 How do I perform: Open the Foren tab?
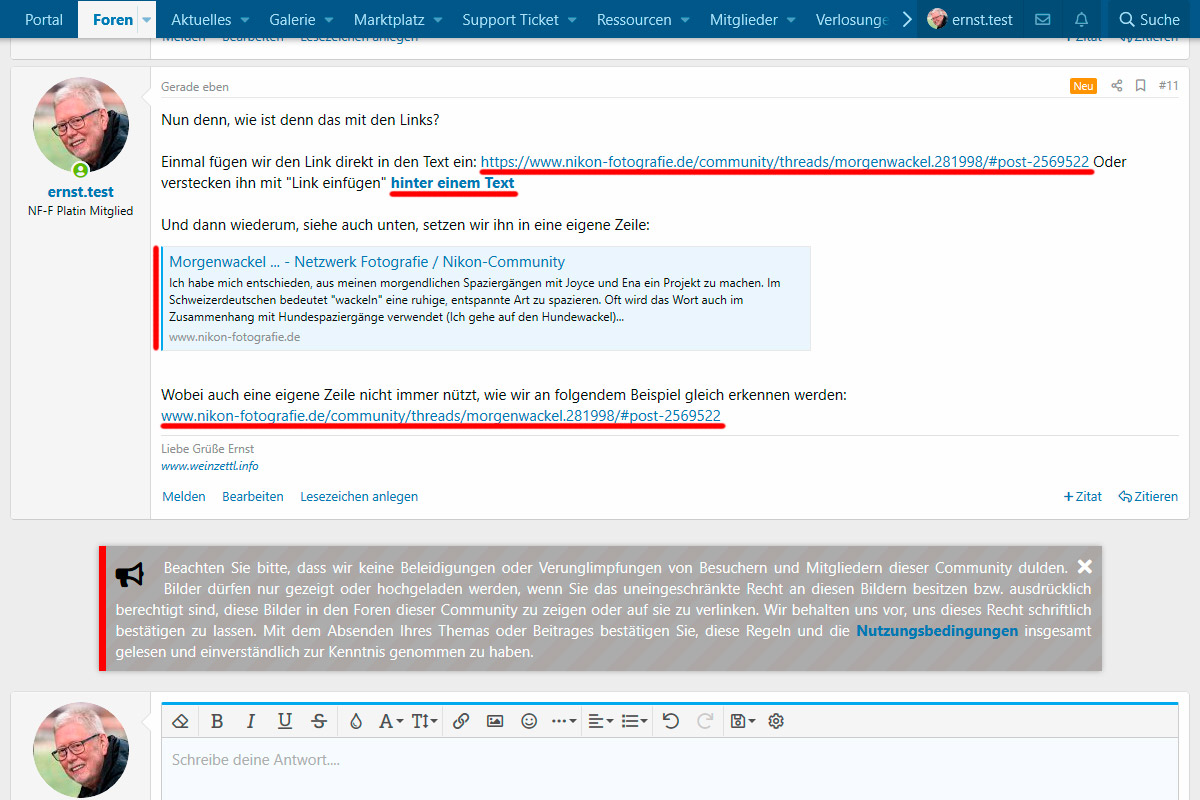coord(113,19)
